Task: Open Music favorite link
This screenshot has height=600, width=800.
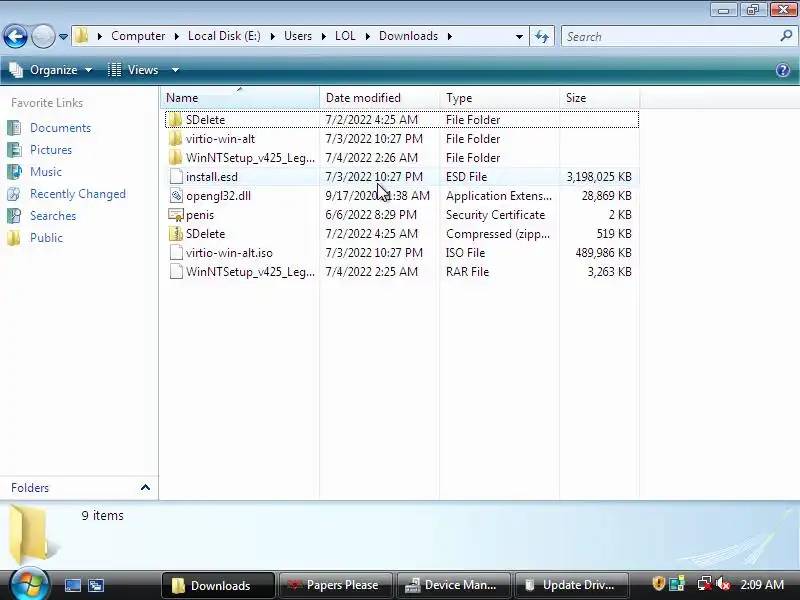Action: pos(45,171)
